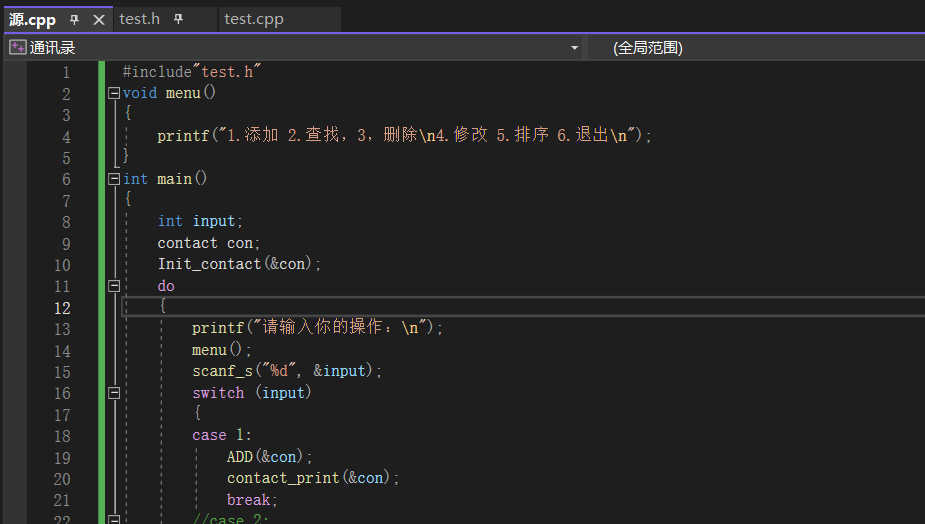Image resolution: width=925 pixels, height=524 pixels.
Task: Collapse the int main() function
Action: (113, 179)
